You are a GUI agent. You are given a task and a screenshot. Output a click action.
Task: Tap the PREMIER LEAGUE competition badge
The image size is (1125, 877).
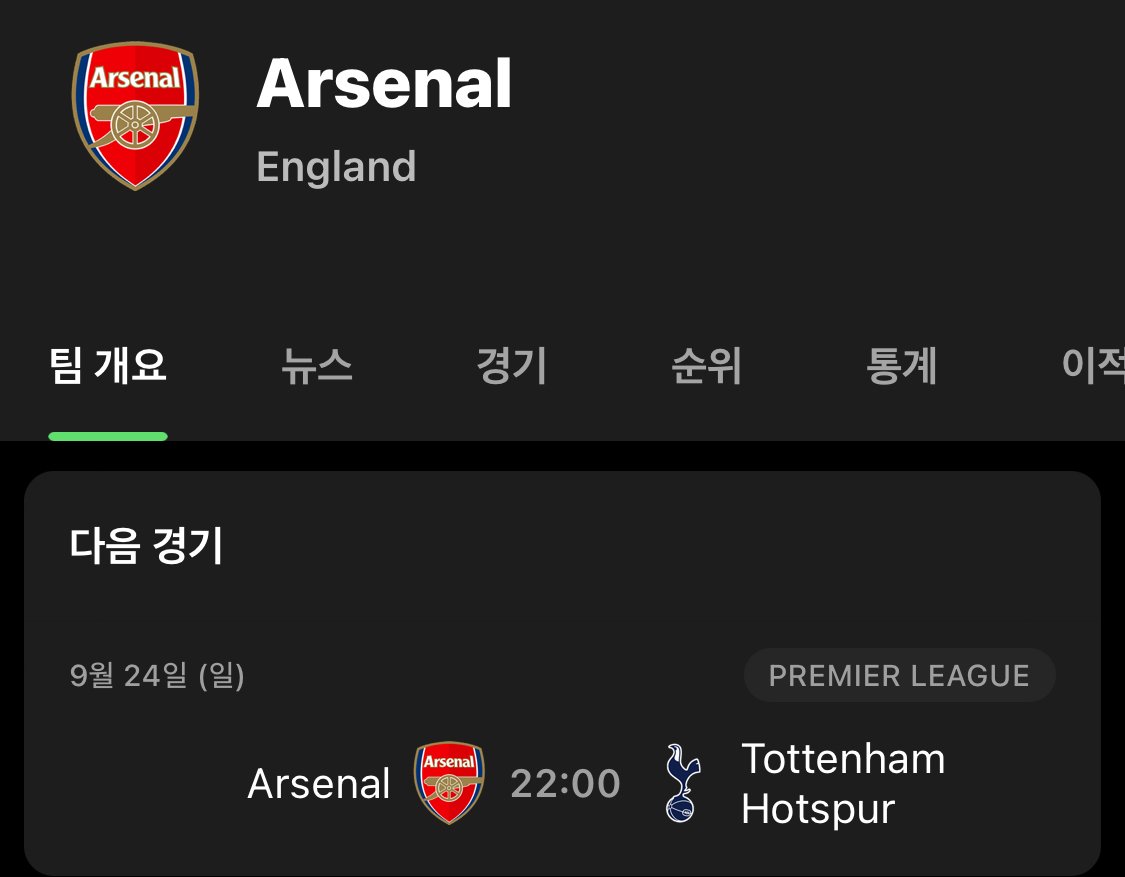click(x=899, y=675)
